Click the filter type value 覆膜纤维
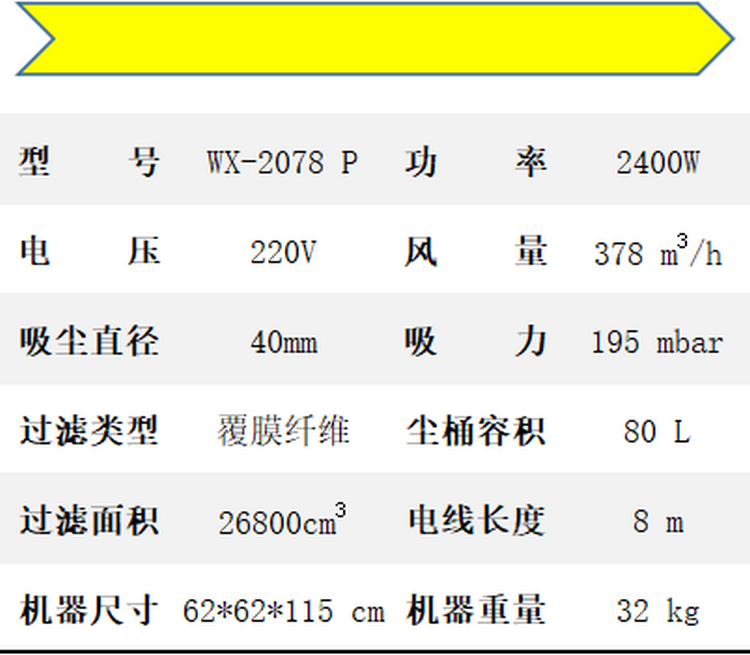Image resolution: width=750 pixels, height=655 pixels. [283, 431]
